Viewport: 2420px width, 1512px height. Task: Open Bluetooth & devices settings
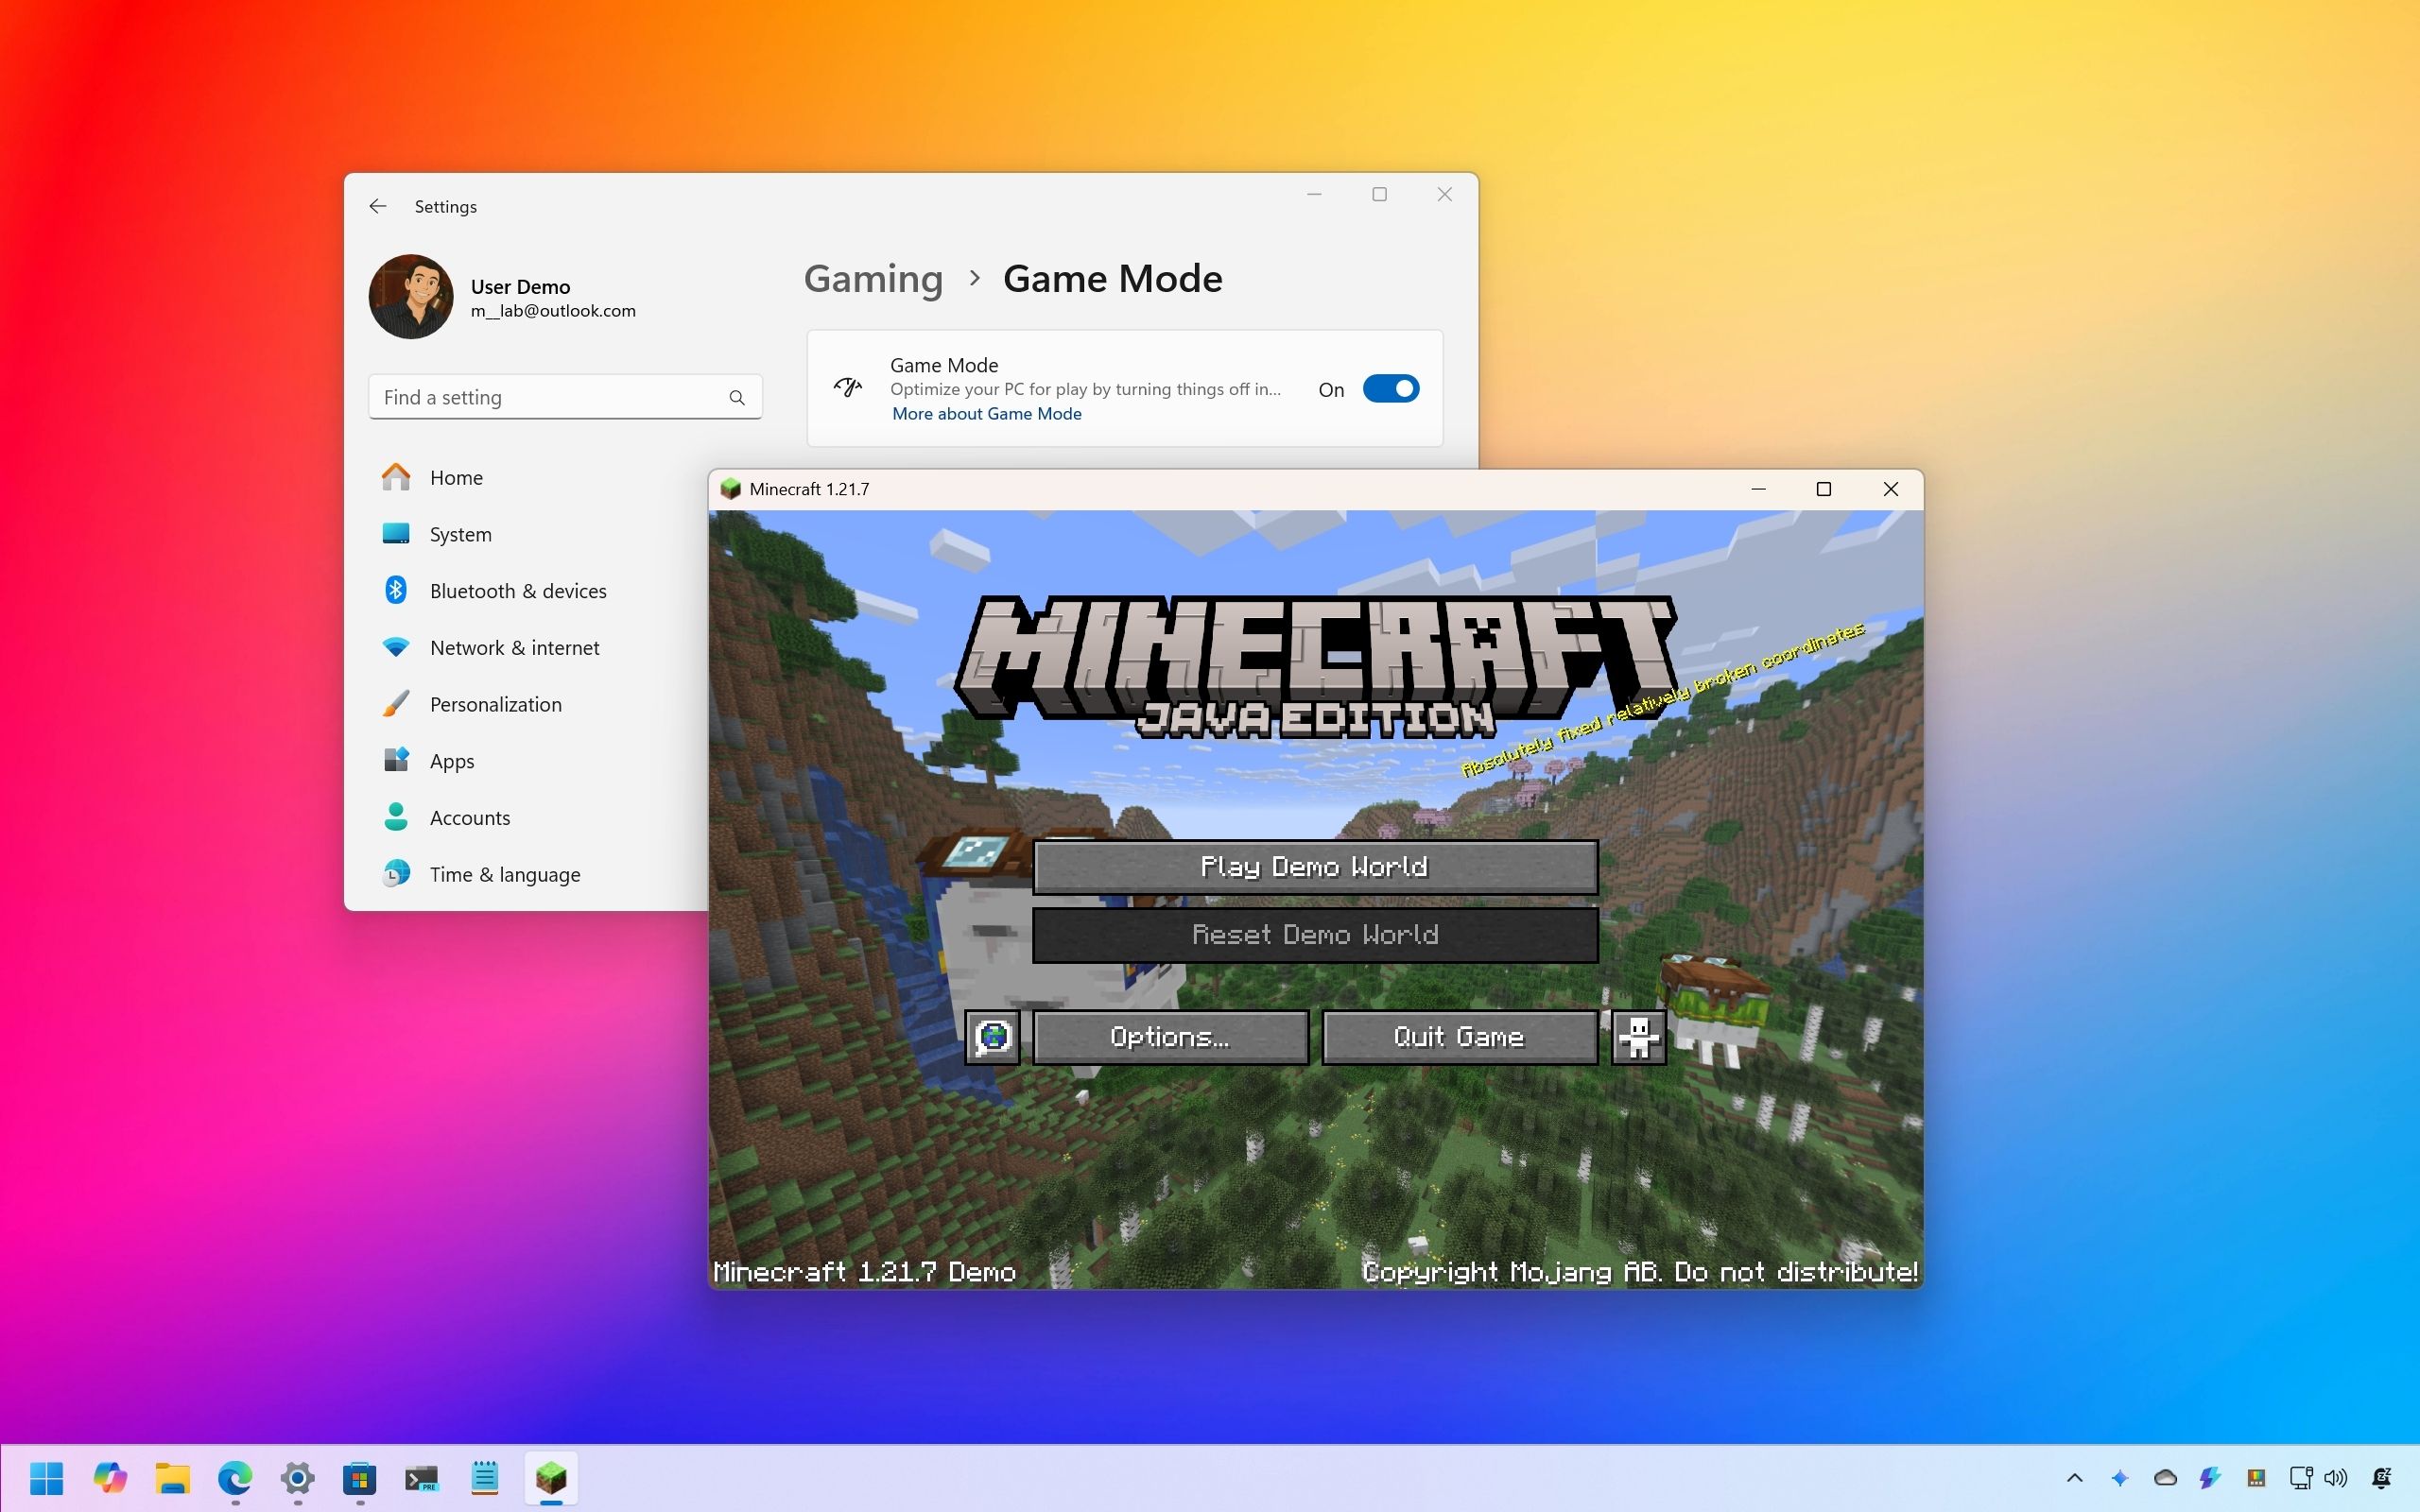517,591
